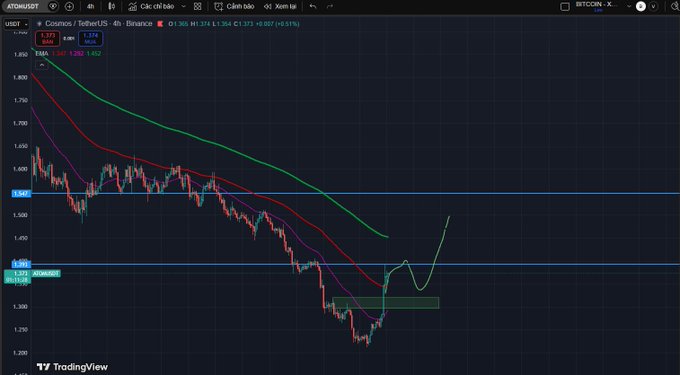Start bar replay with Xem lại
Image resolution: width=680 pixels, height=375 pixels.
point(280,7)
